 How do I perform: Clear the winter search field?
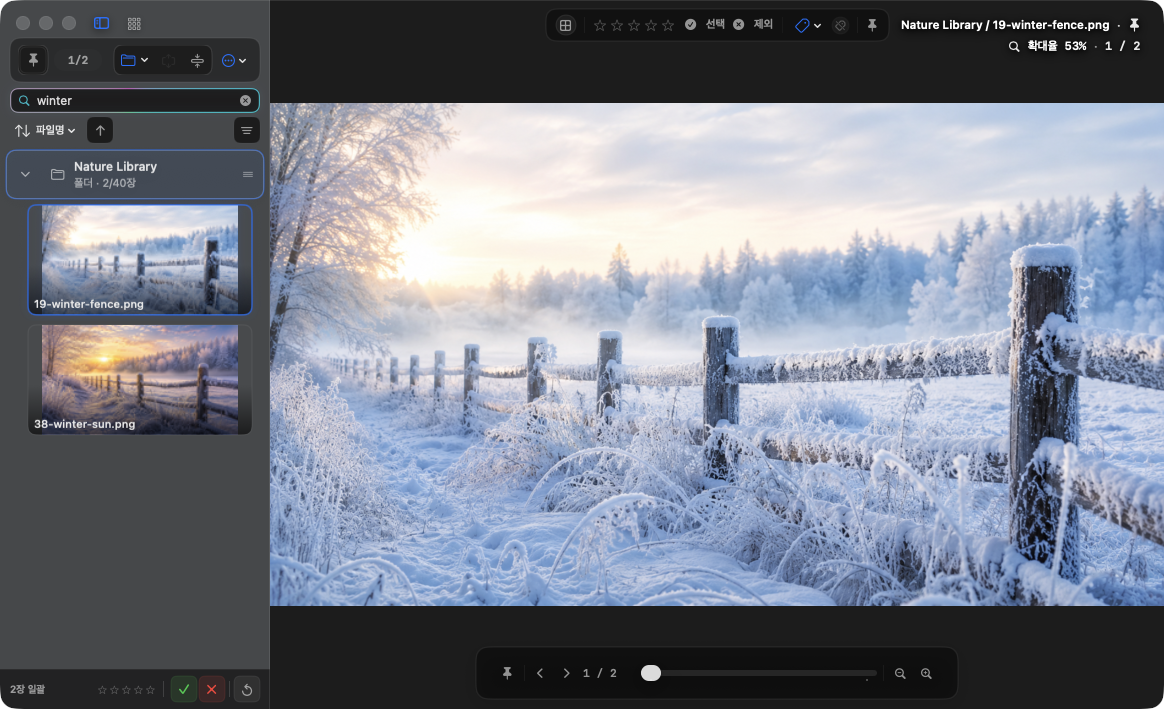tap(246, 101)
